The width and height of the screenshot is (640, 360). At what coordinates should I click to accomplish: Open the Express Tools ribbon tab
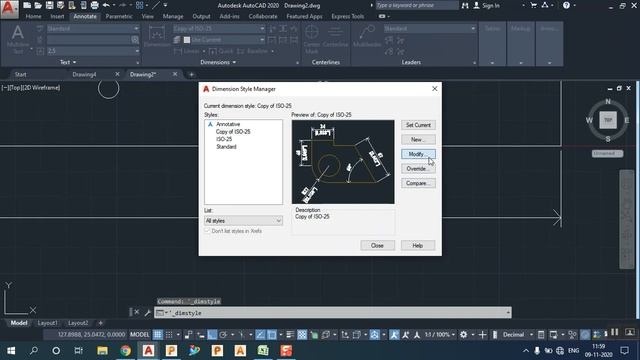click(347, 17)
